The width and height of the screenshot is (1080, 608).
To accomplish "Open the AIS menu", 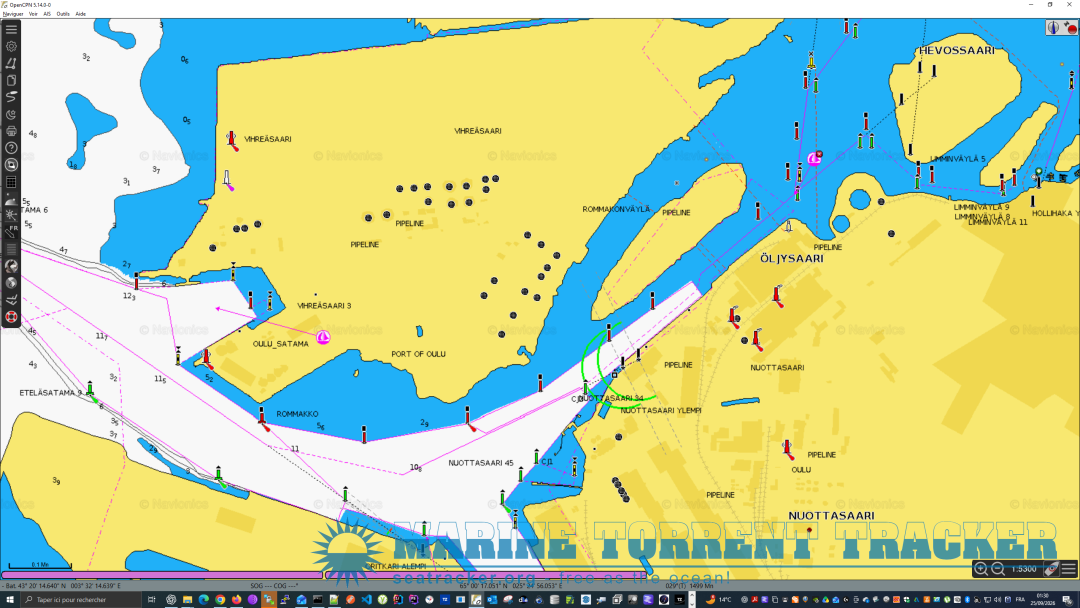I will [47, 14].
